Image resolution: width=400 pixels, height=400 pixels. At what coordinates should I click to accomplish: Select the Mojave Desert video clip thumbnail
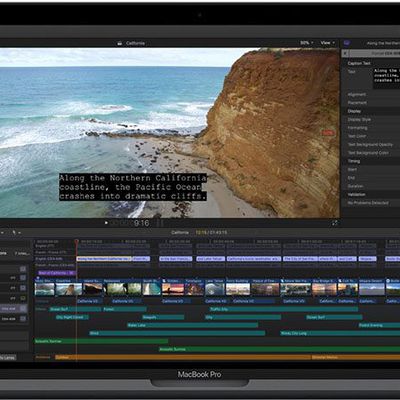click(372, 287)
